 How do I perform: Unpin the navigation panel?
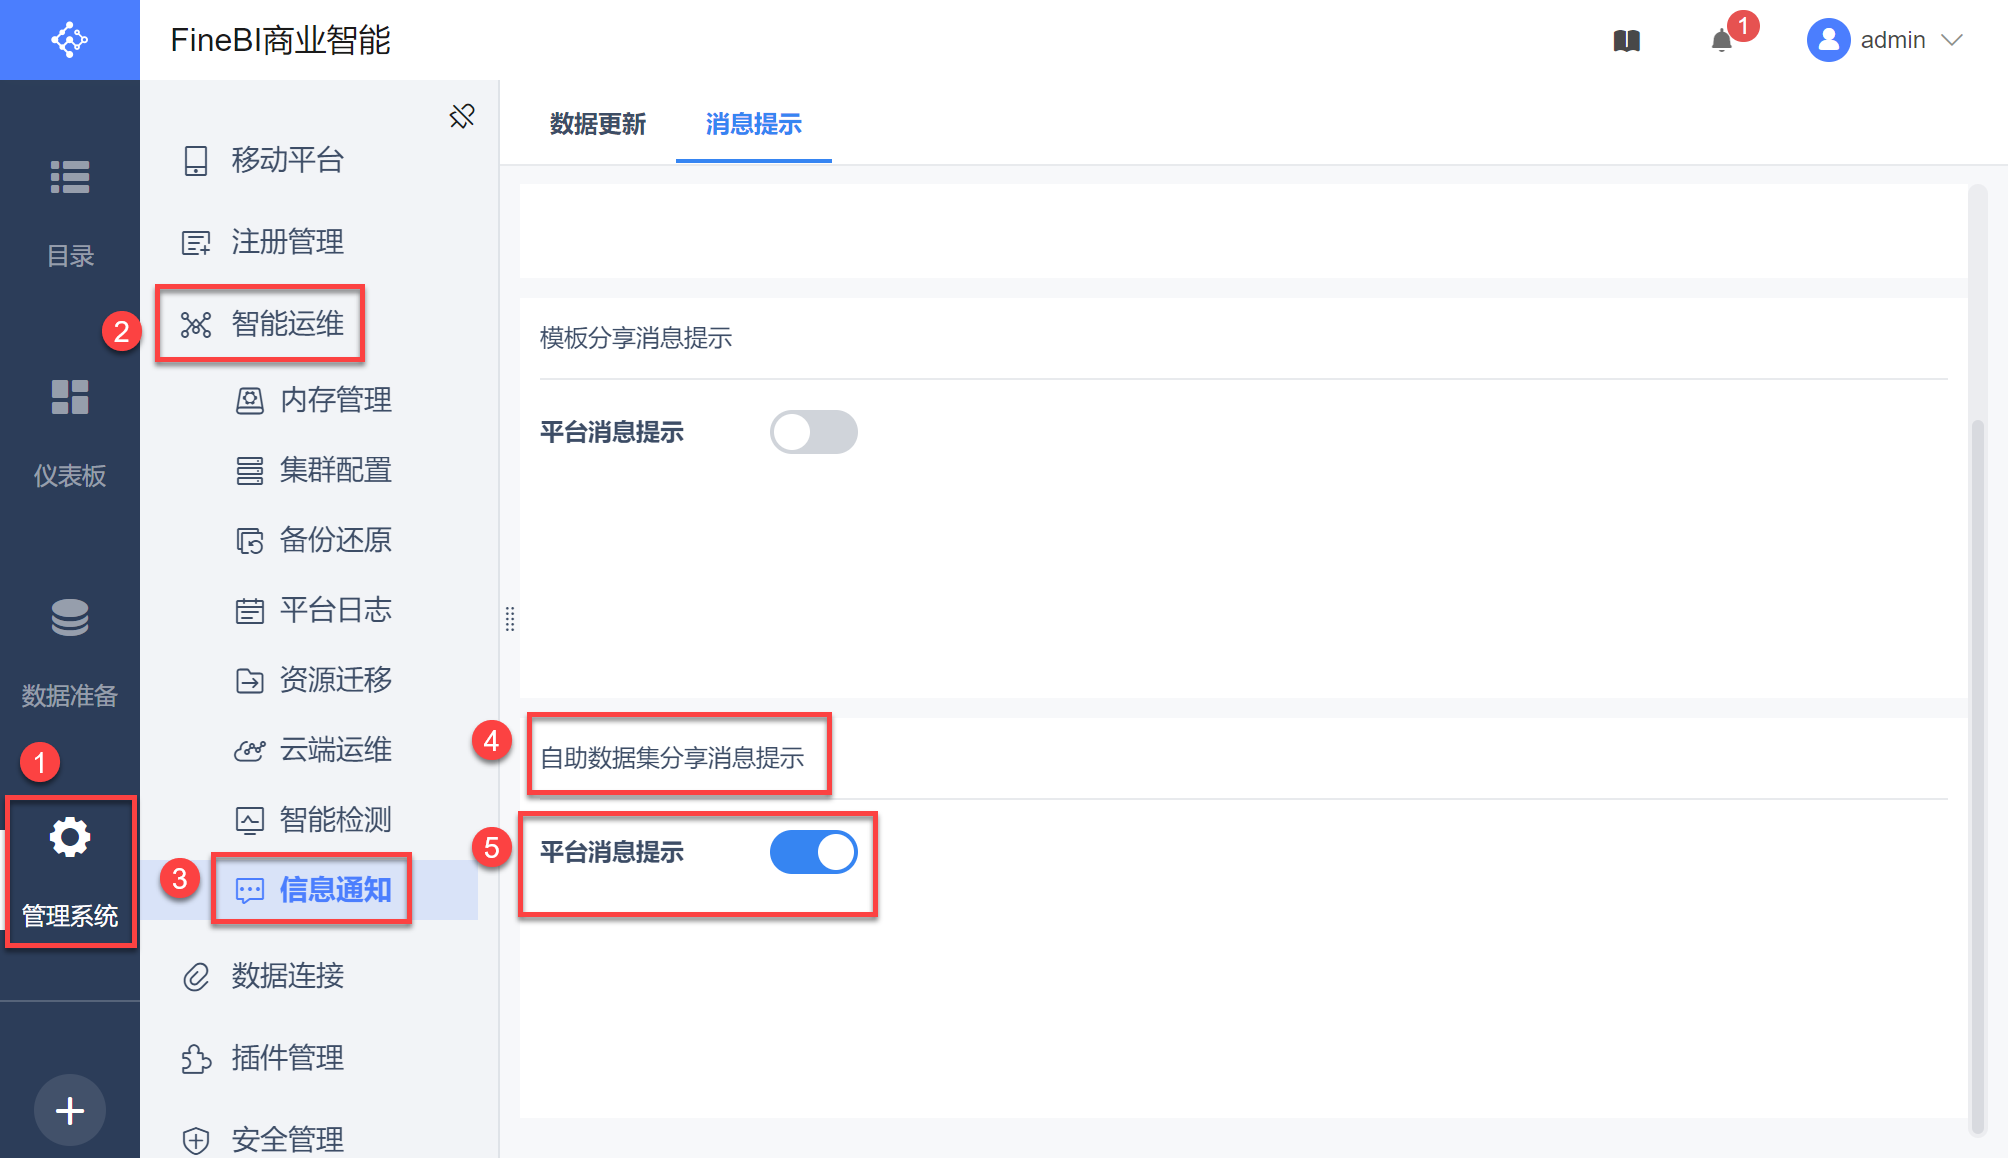(x=462, y=116)
